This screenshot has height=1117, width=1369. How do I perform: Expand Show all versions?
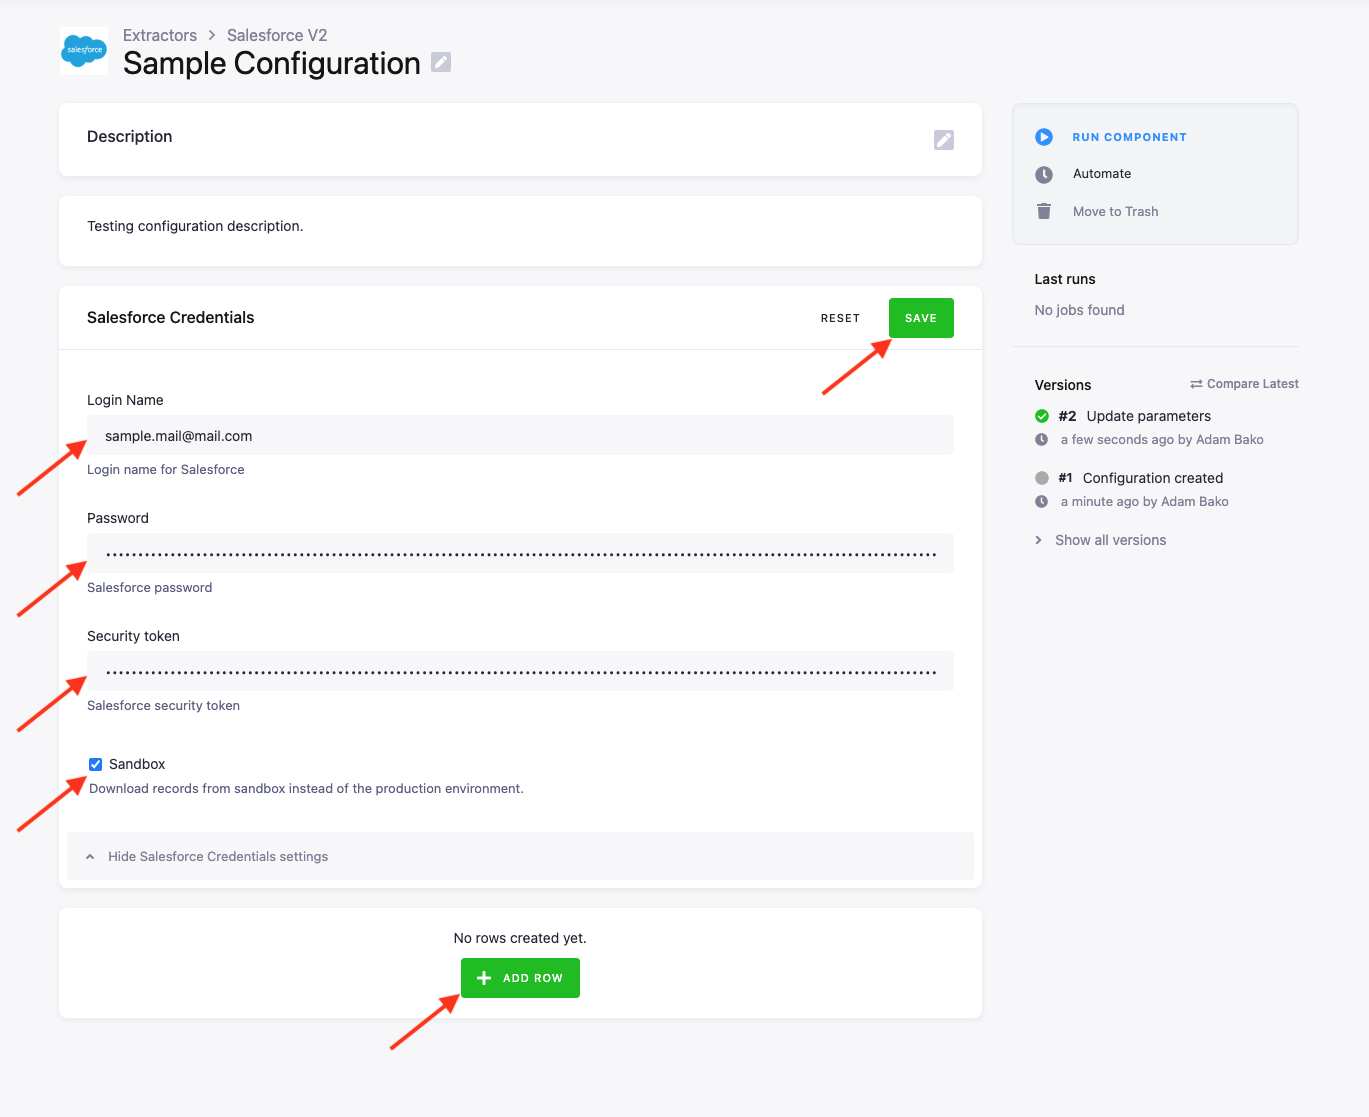1101,540
